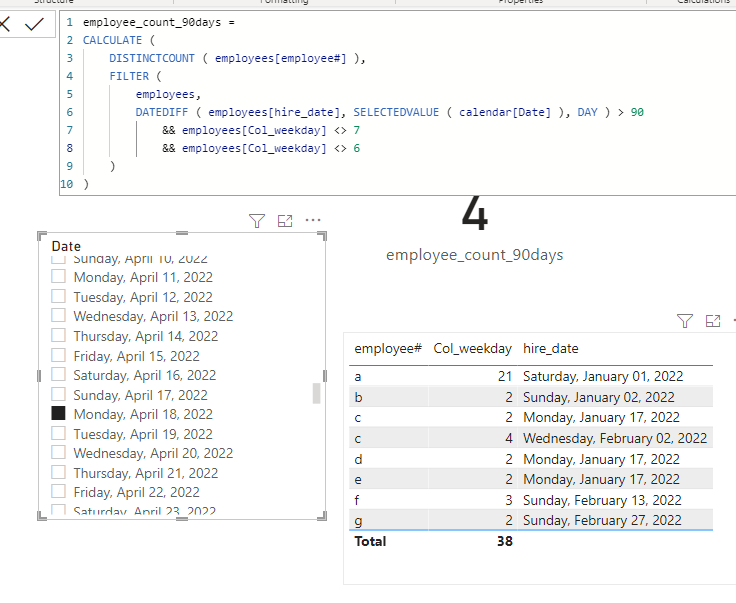
Task: Click top-right resize handle of Date slicer
Action: (323, 235)
